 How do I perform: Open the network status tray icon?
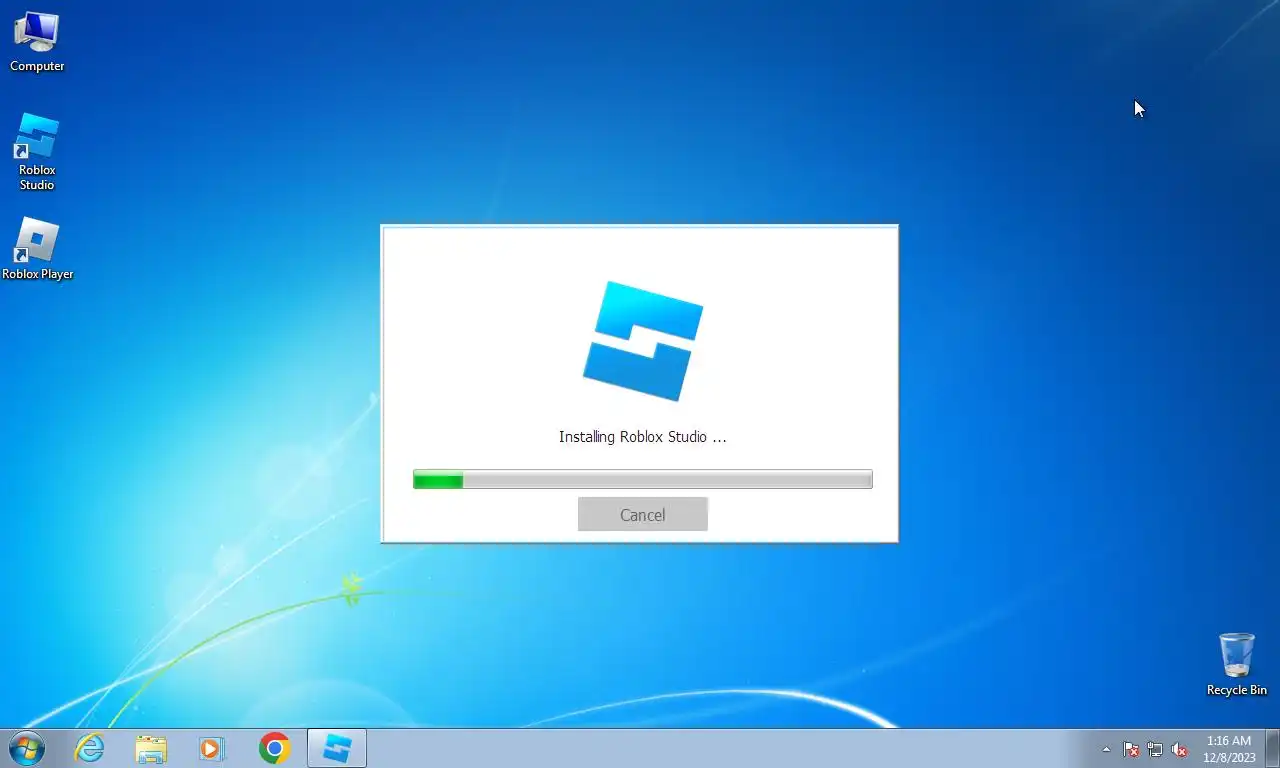pos(1155,749)
